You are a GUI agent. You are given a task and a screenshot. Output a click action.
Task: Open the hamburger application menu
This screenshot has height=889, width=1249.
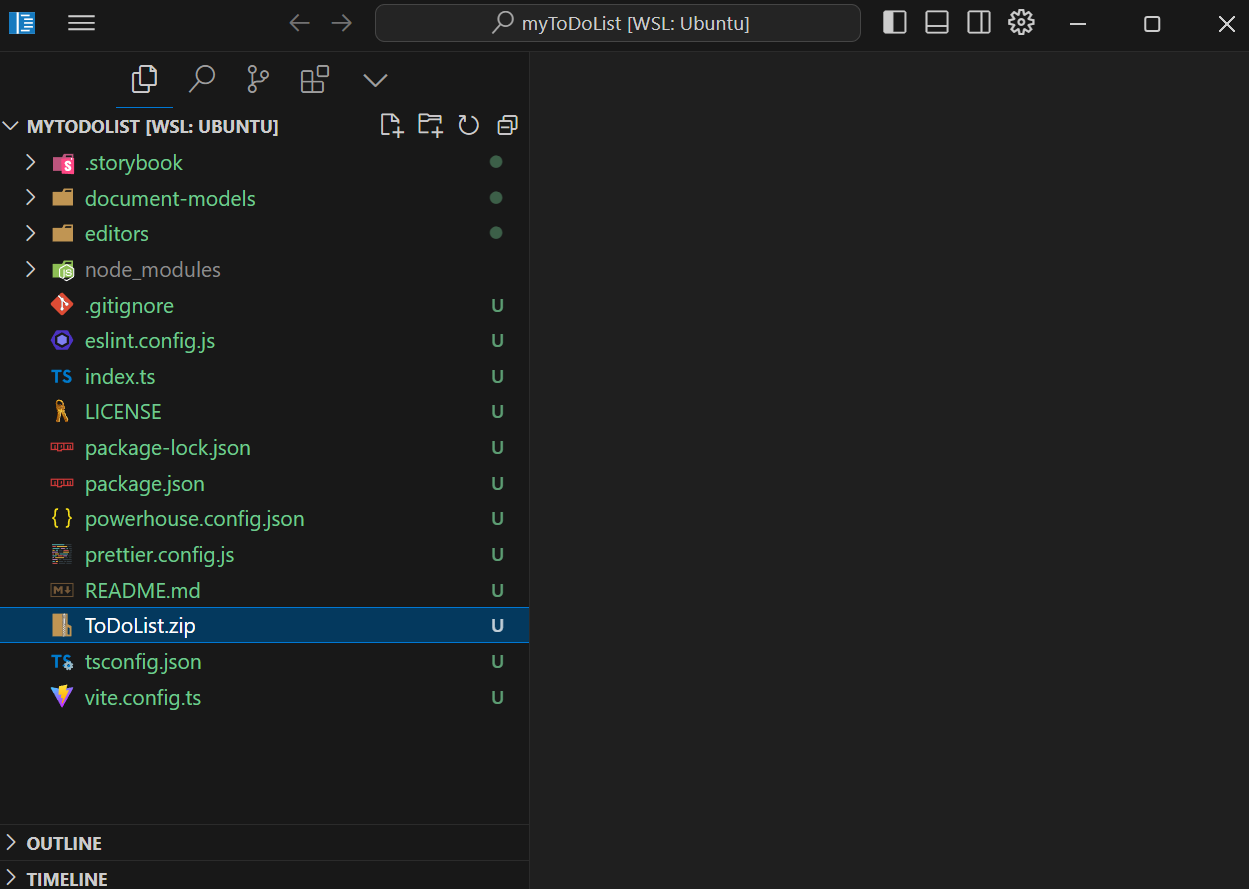click(x=81, y=23)
